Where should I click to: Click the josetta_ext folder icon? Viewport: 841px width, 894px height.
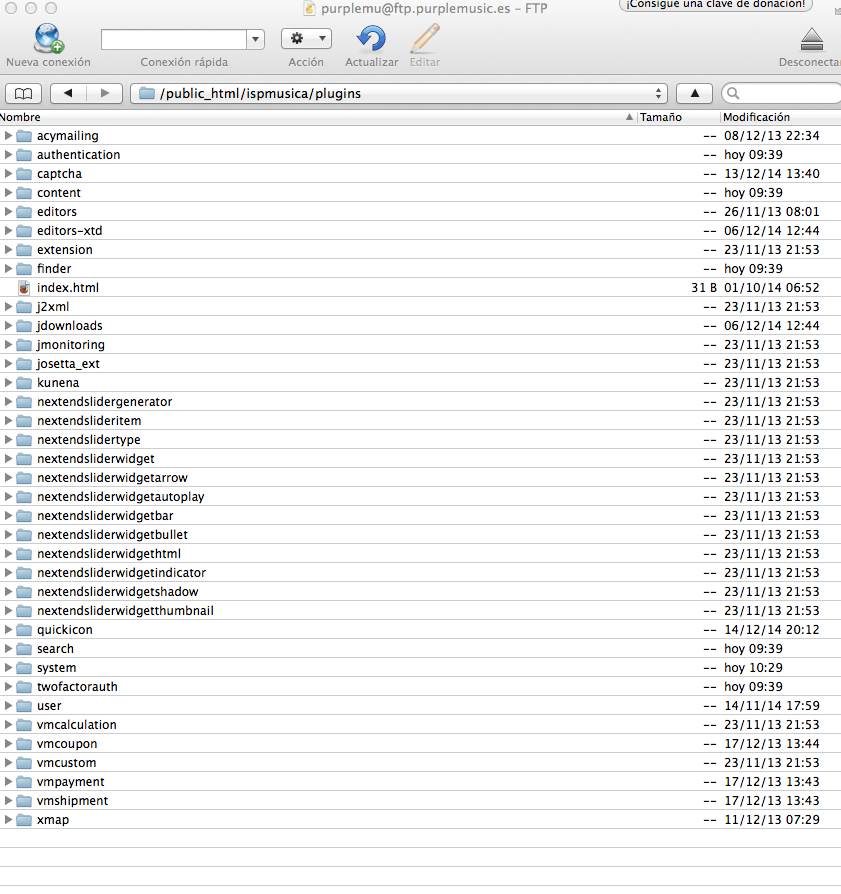tap(24, 364)
